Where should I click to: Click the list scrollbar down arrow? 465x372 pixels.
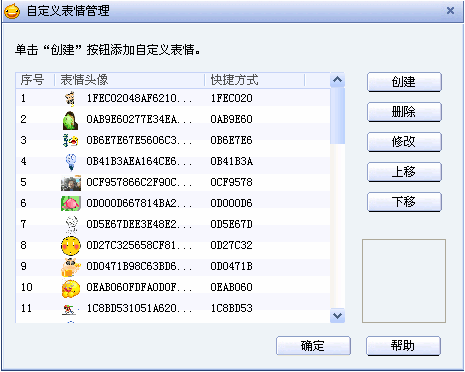pyautogui.click(x=337, y=315)
